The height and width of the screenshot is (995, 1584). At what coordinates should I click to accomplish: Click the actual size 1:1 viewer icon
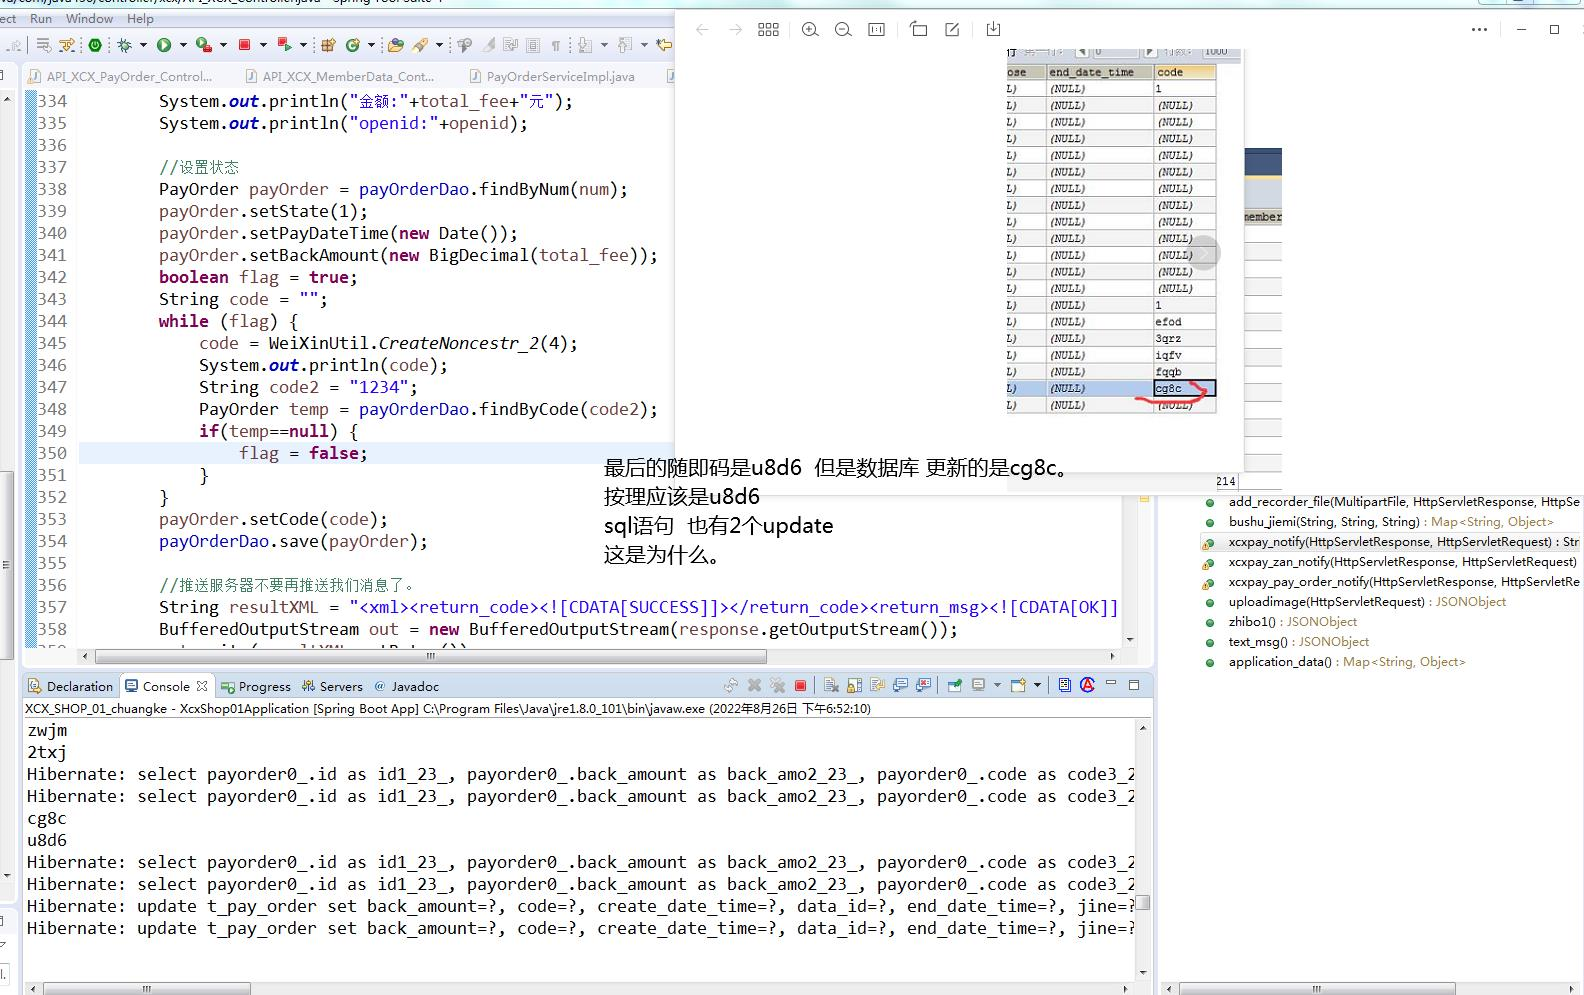tap(877, 30)
